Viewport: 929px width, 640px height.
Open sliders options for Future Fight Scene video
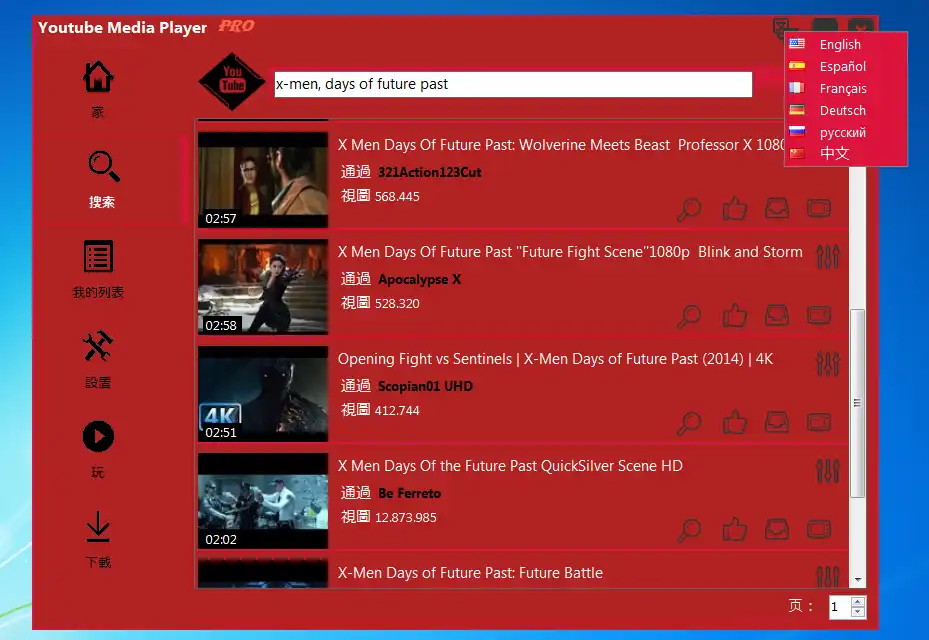coord(828,257)
